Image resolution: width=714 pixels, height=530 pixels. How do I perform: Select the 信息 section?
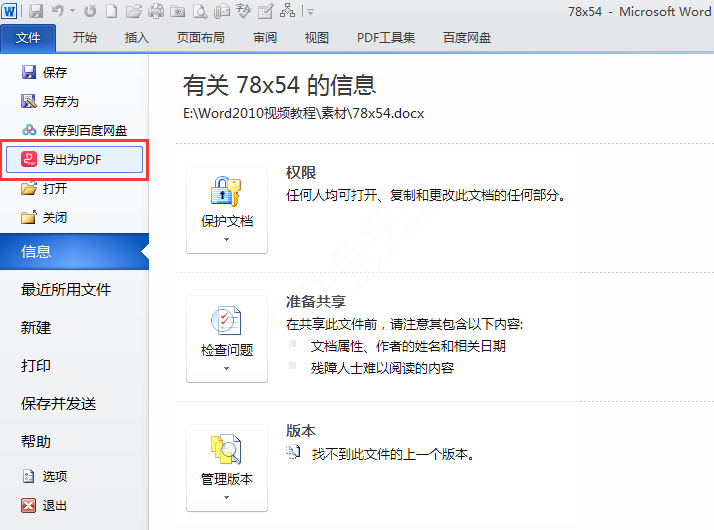(74, 251)
